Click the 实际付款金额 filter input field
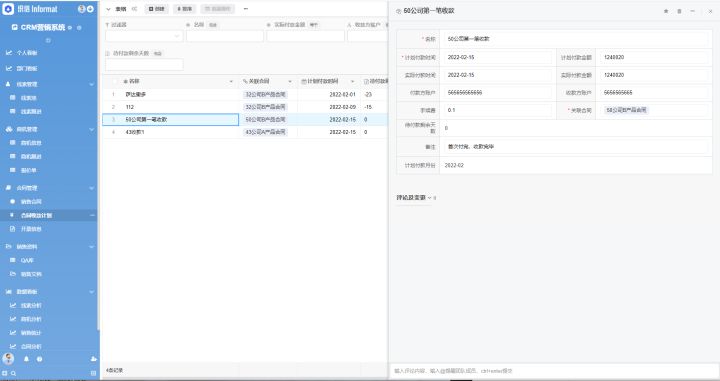This screenshot has width=720, height=381. click(305, 36)
